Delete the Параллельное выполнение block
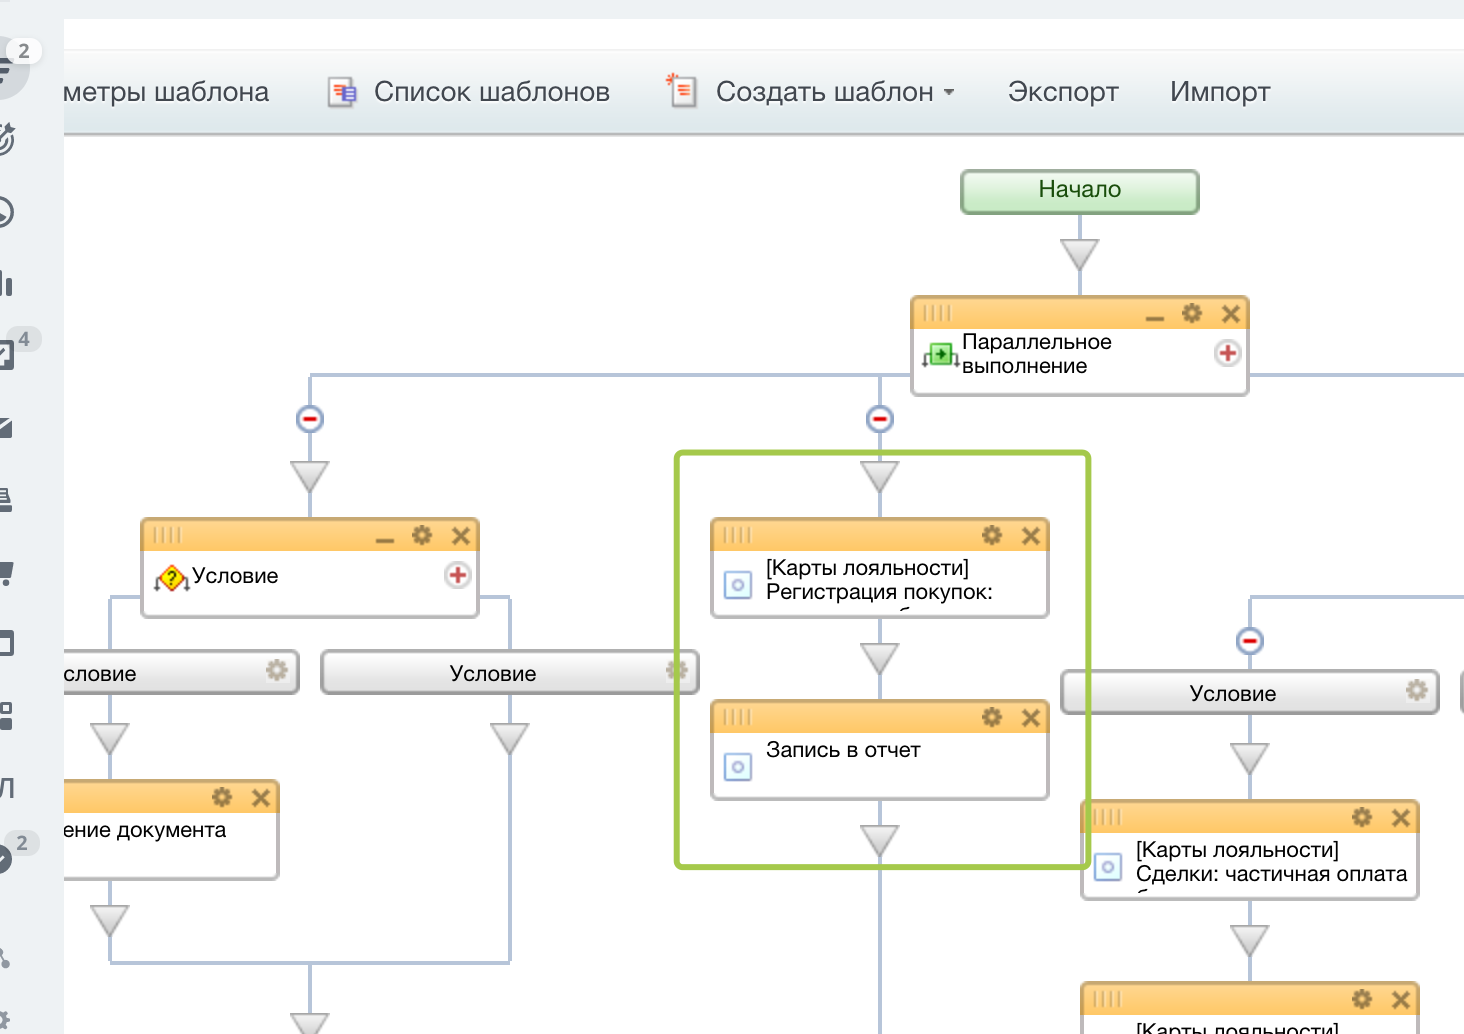 point(1230,314)
